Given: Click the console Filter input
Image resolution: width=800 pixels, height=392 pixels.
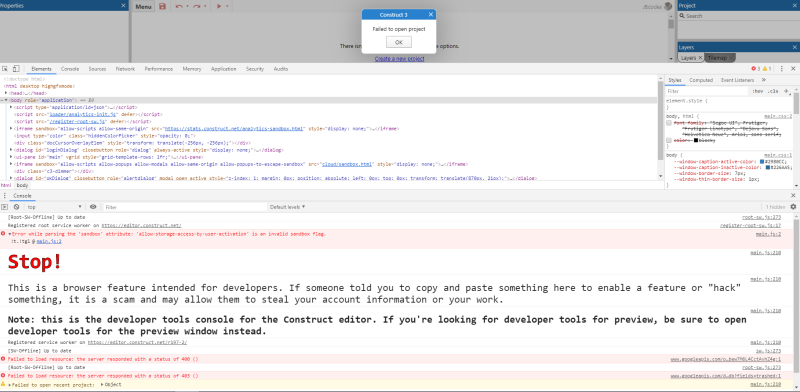Looking at the screenshot, I should (x=185, y=207).
